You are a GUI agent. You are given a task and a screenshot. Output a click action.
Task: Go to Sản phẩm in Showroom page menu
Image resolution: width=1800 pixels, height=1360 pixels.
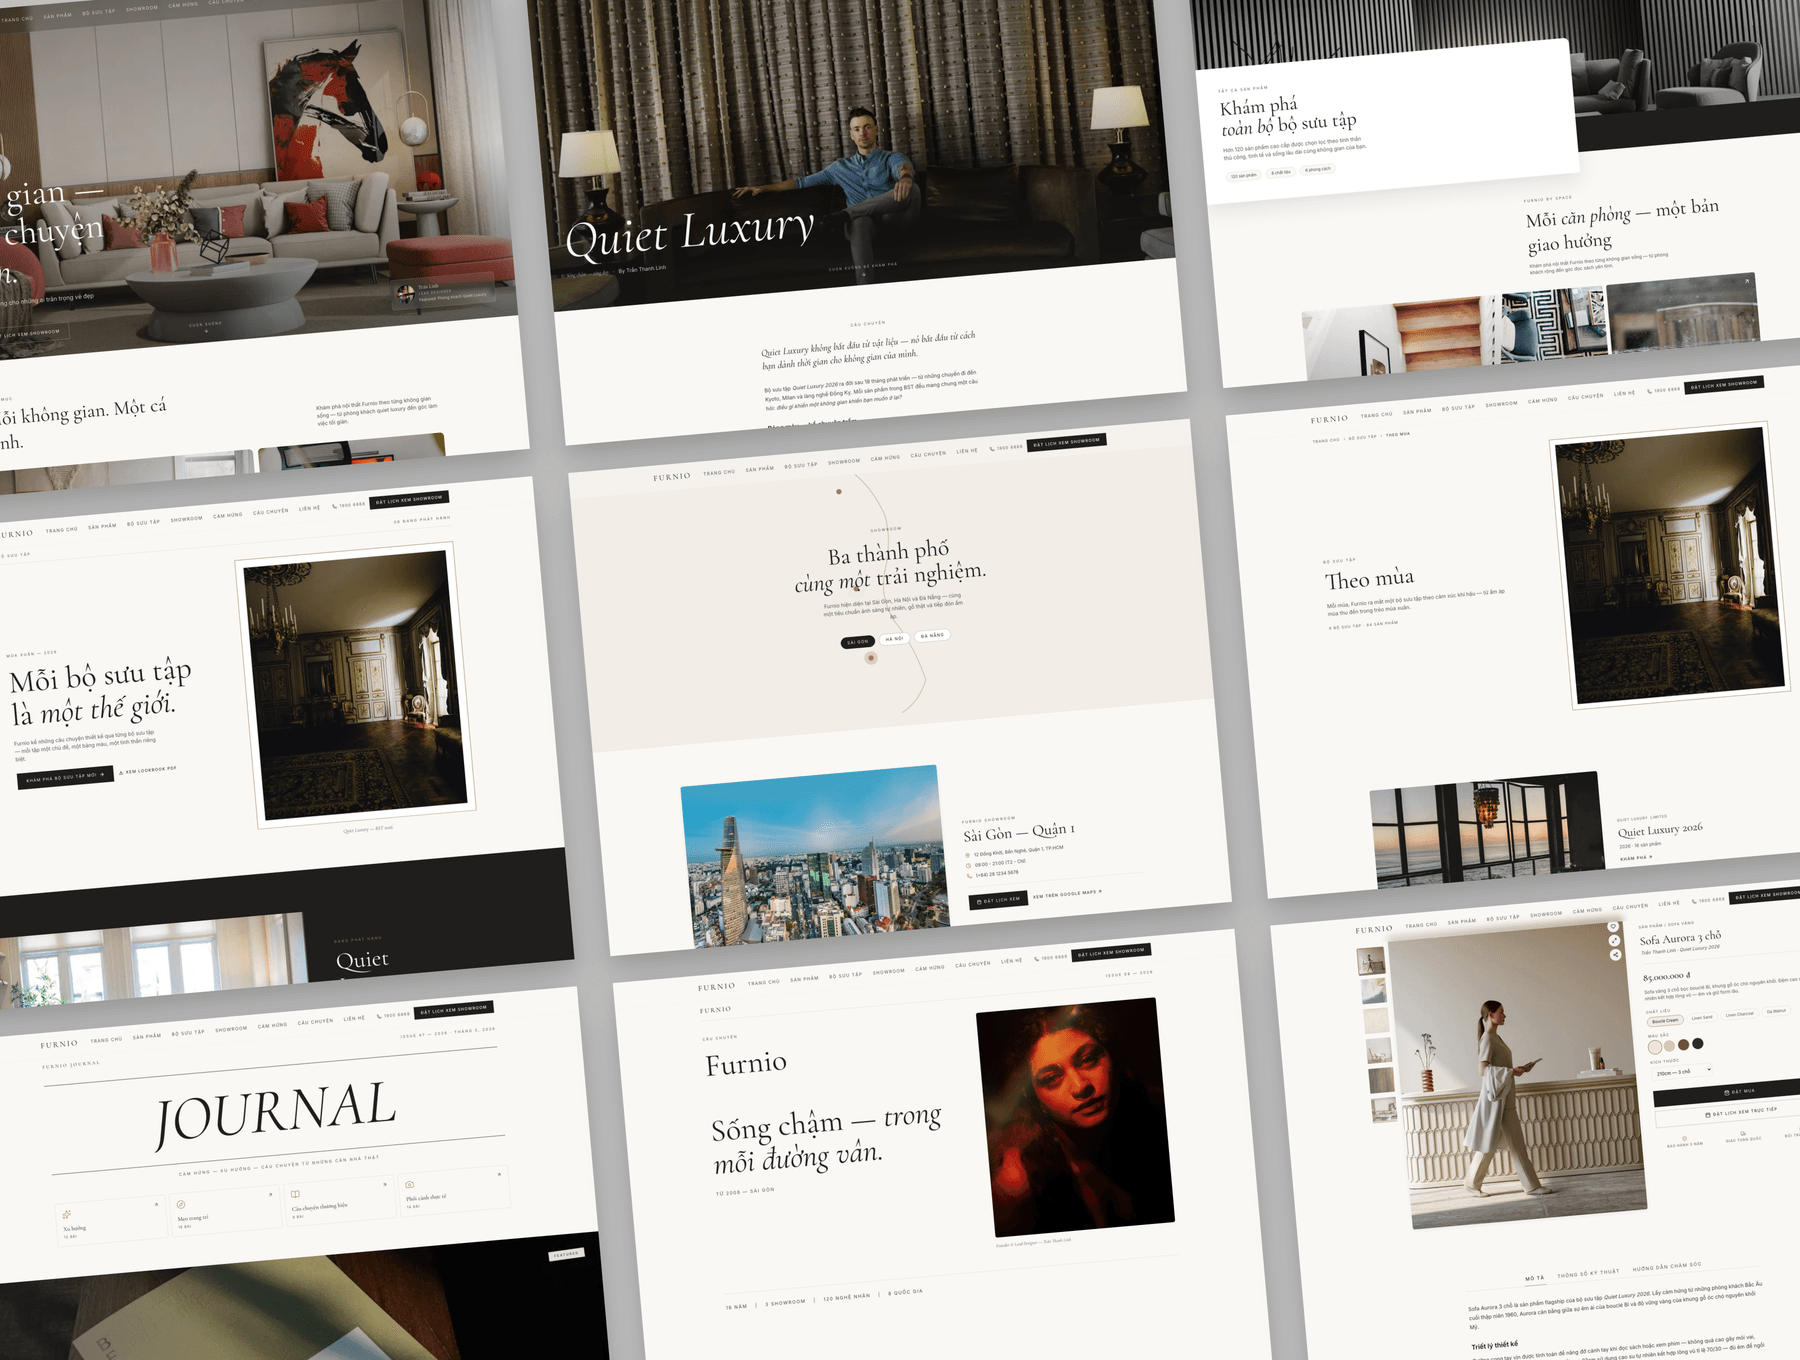(760, 468)
